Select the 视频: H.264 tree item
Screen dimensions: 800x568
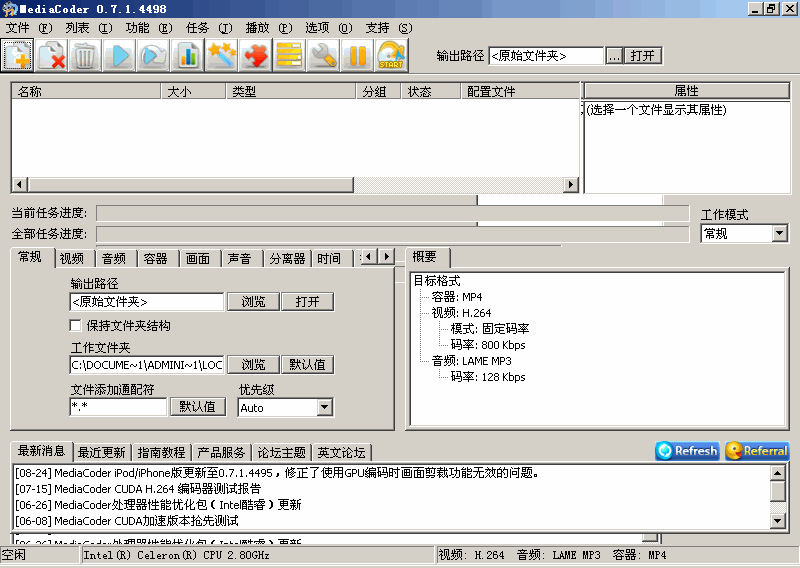[x=461, y=313]
